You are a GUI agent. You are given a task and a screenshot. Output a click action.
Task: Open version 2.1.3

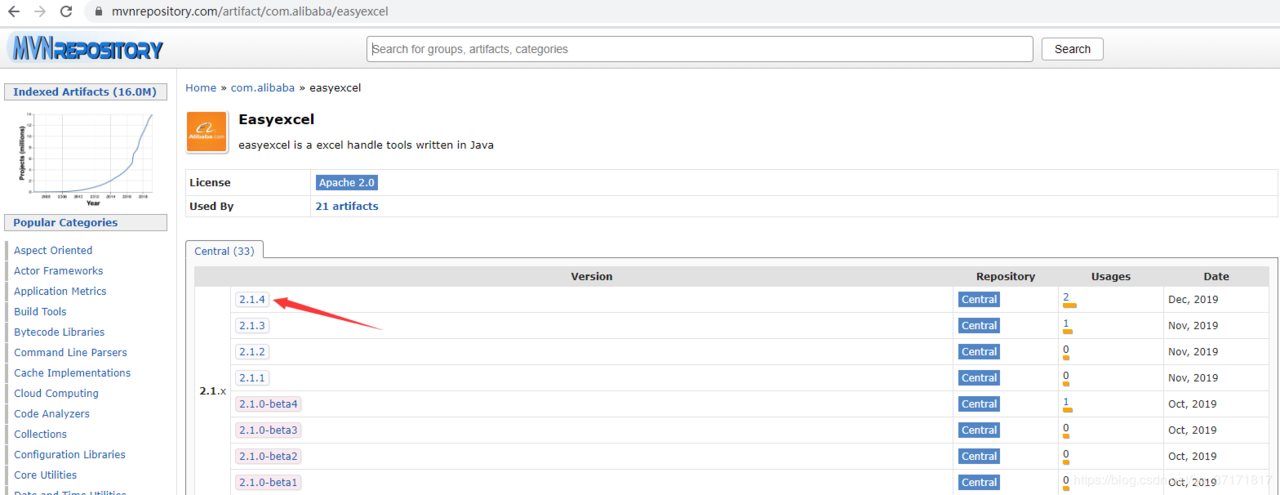click(252, 325)
